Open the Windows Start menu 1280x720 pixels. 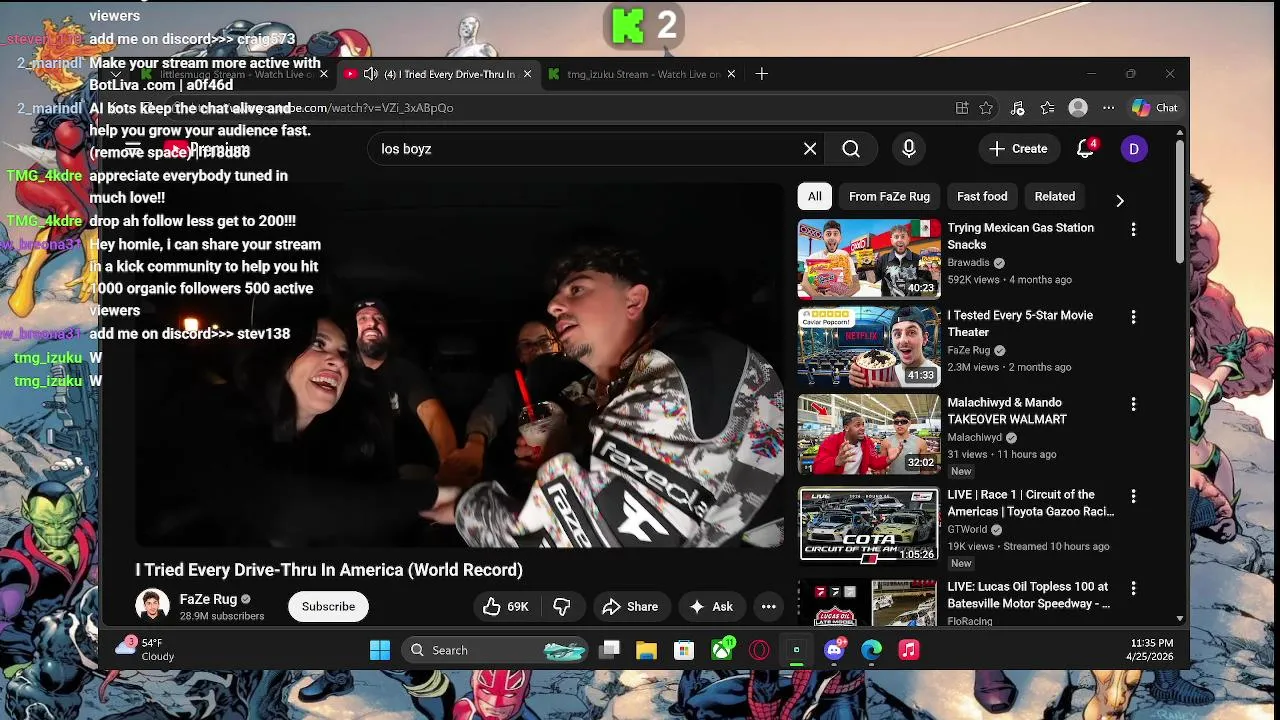(x=380, y=650)
